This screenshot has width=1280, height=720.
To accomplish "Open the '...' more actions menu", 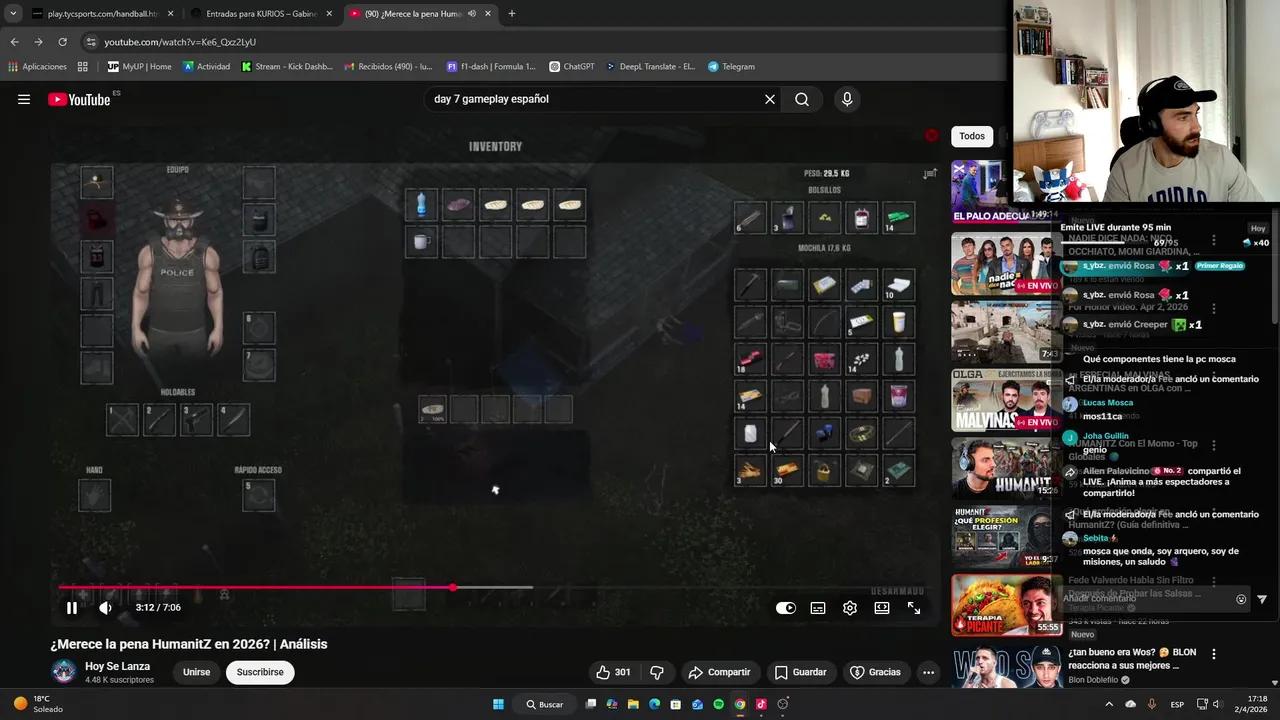I will [928, 672].
